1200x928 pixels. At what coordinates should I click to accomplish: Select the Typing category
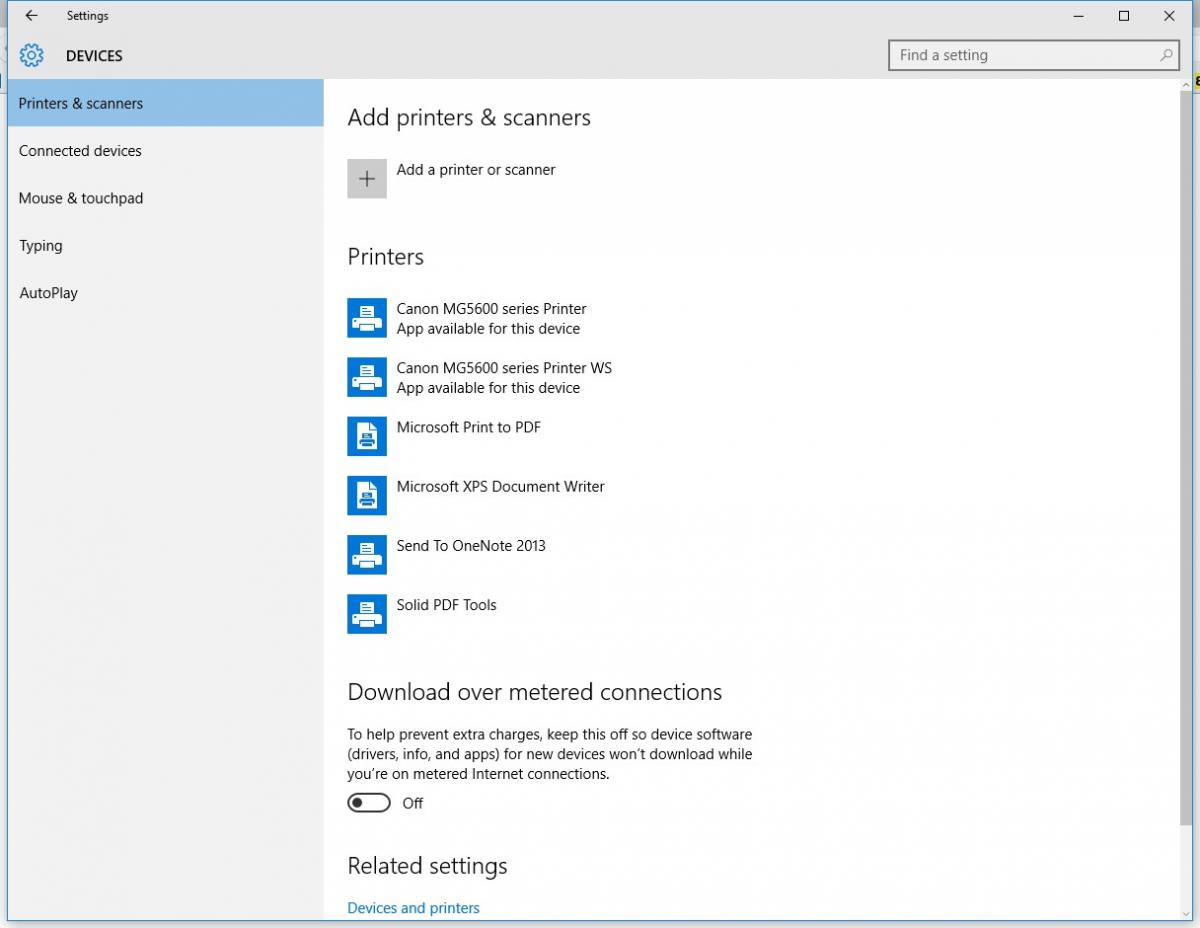(41, 246)
